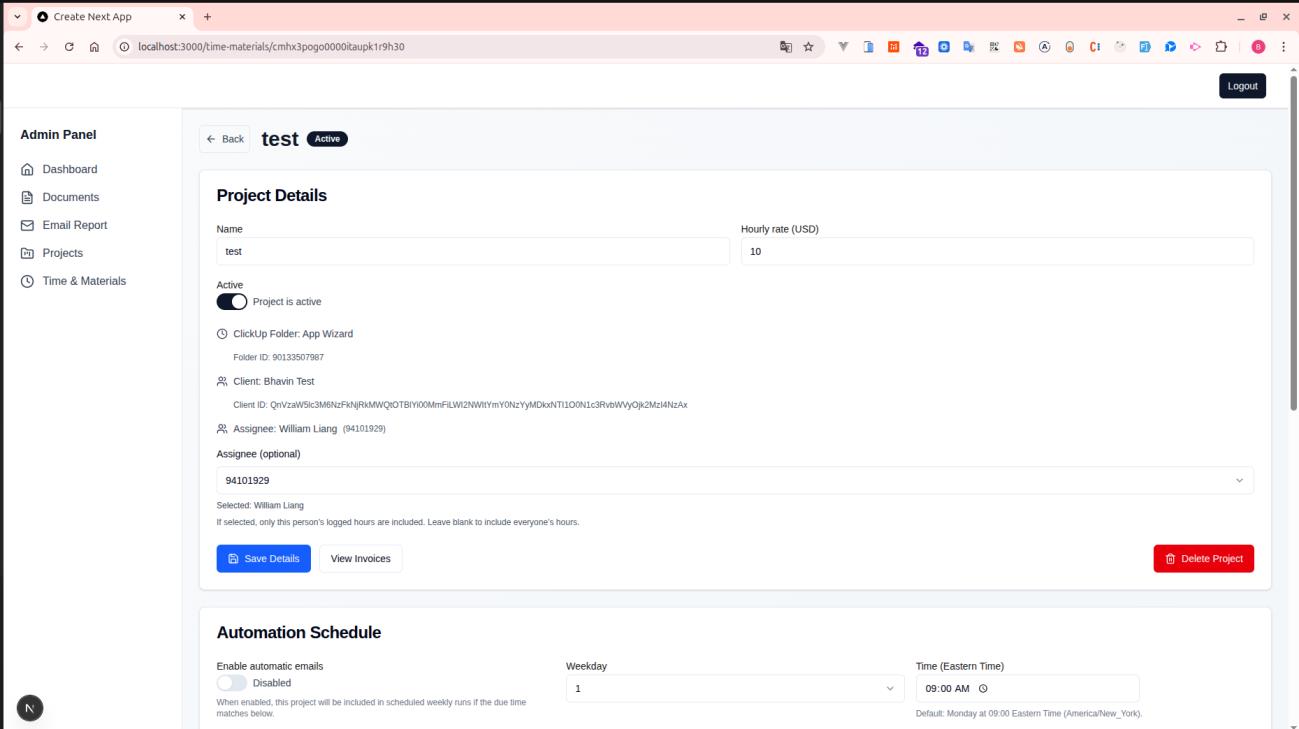Toggle off the Project is active switch

click(x=232, y=301)
